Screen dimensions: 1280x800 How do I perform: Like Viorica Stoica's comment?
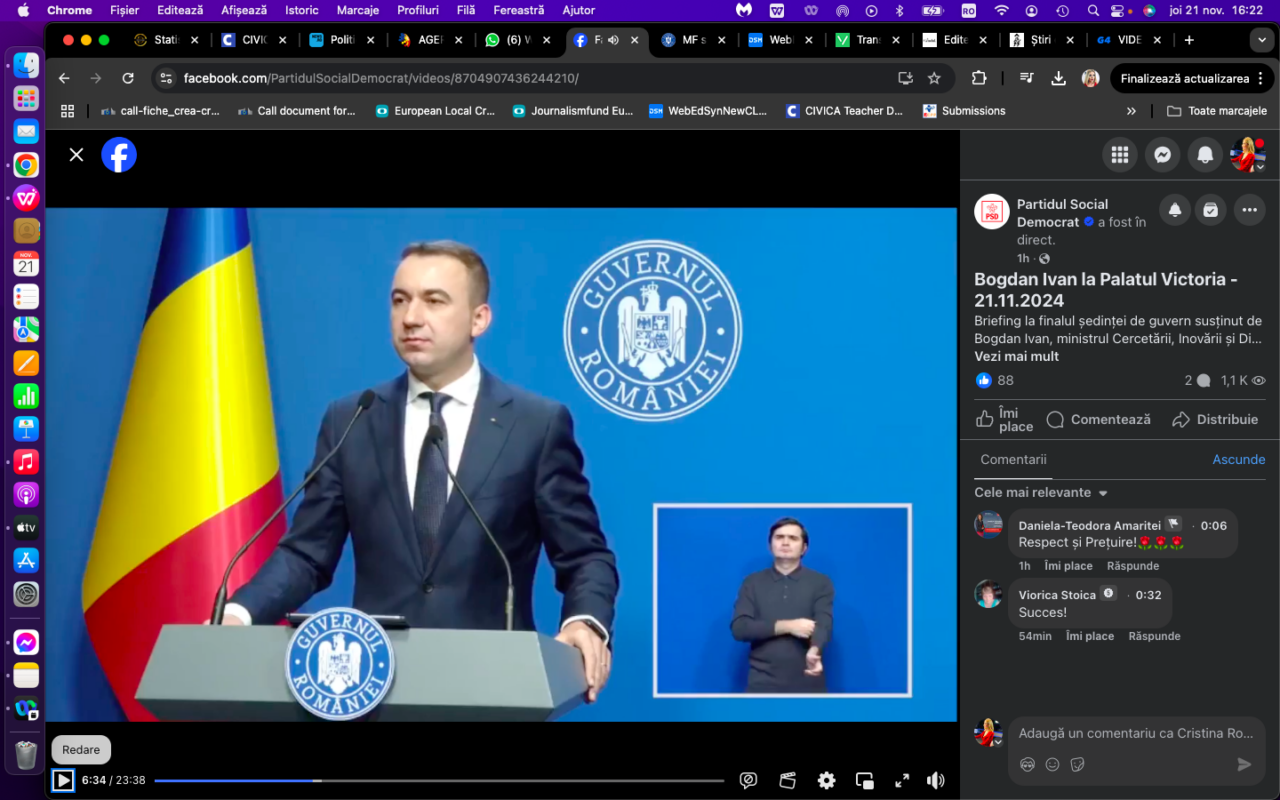(x=1090, y=636)
